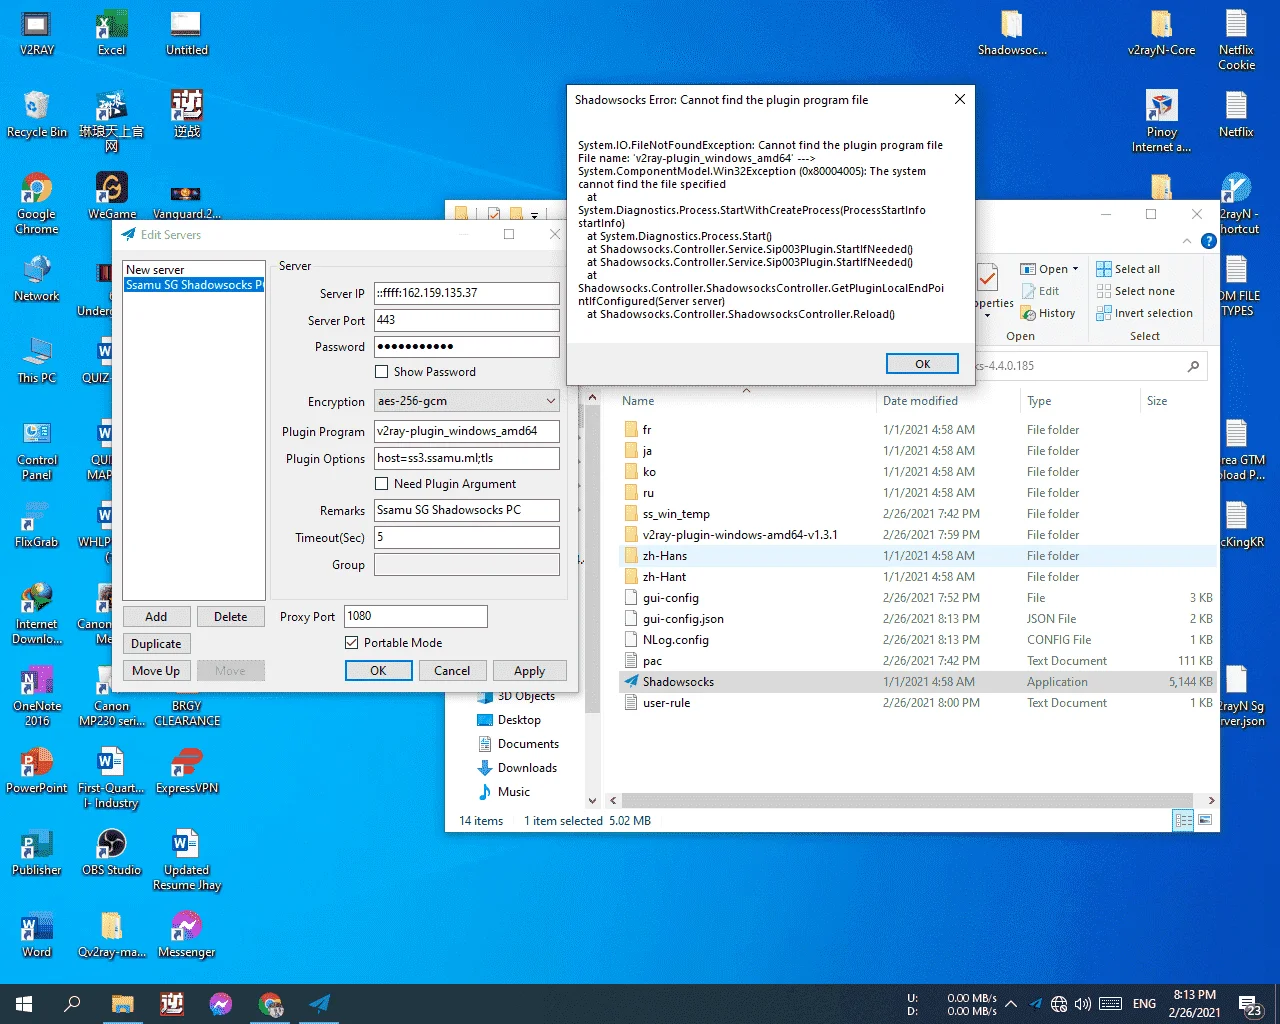
Task: Click Invert selection in the Explorer ribbon
Action: click(1144, 313)
